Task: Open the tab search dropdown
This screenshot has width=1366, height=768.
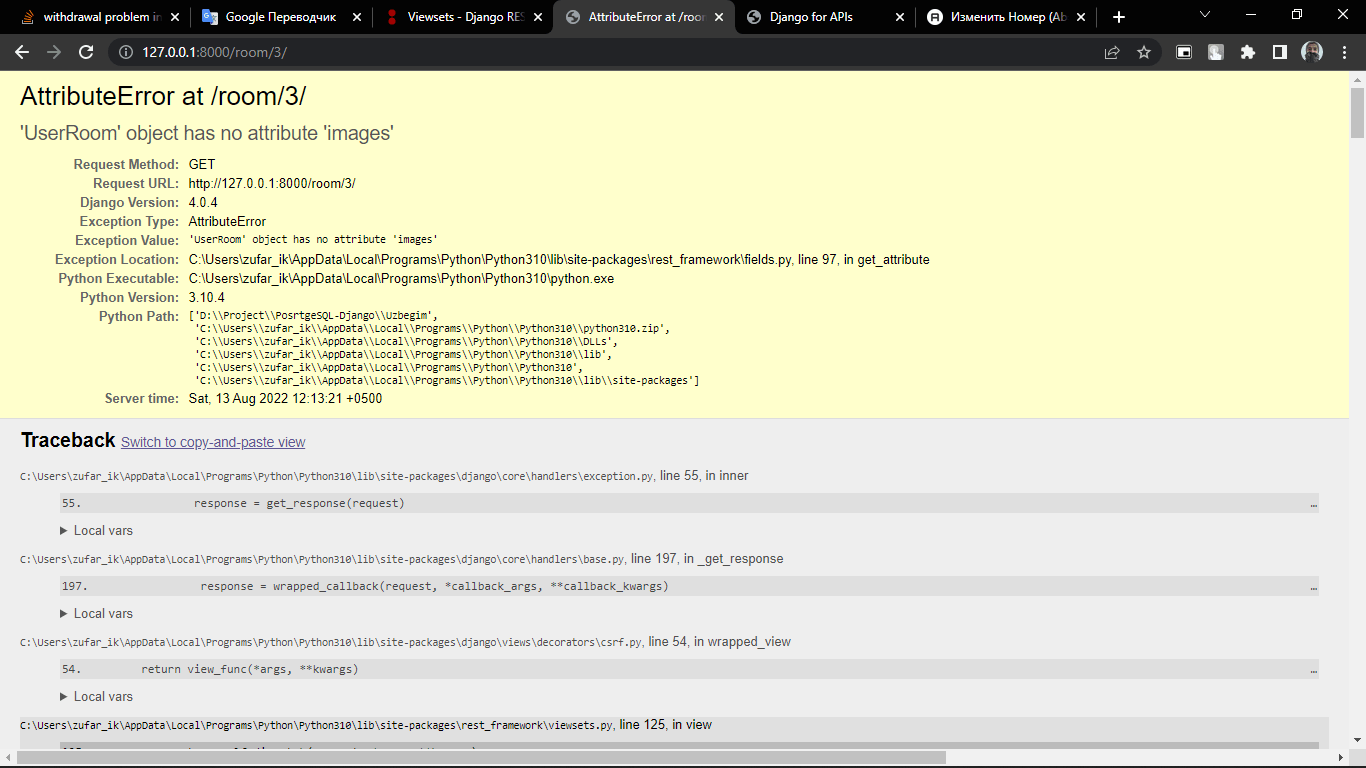Action: click(x=1204, y=14)
